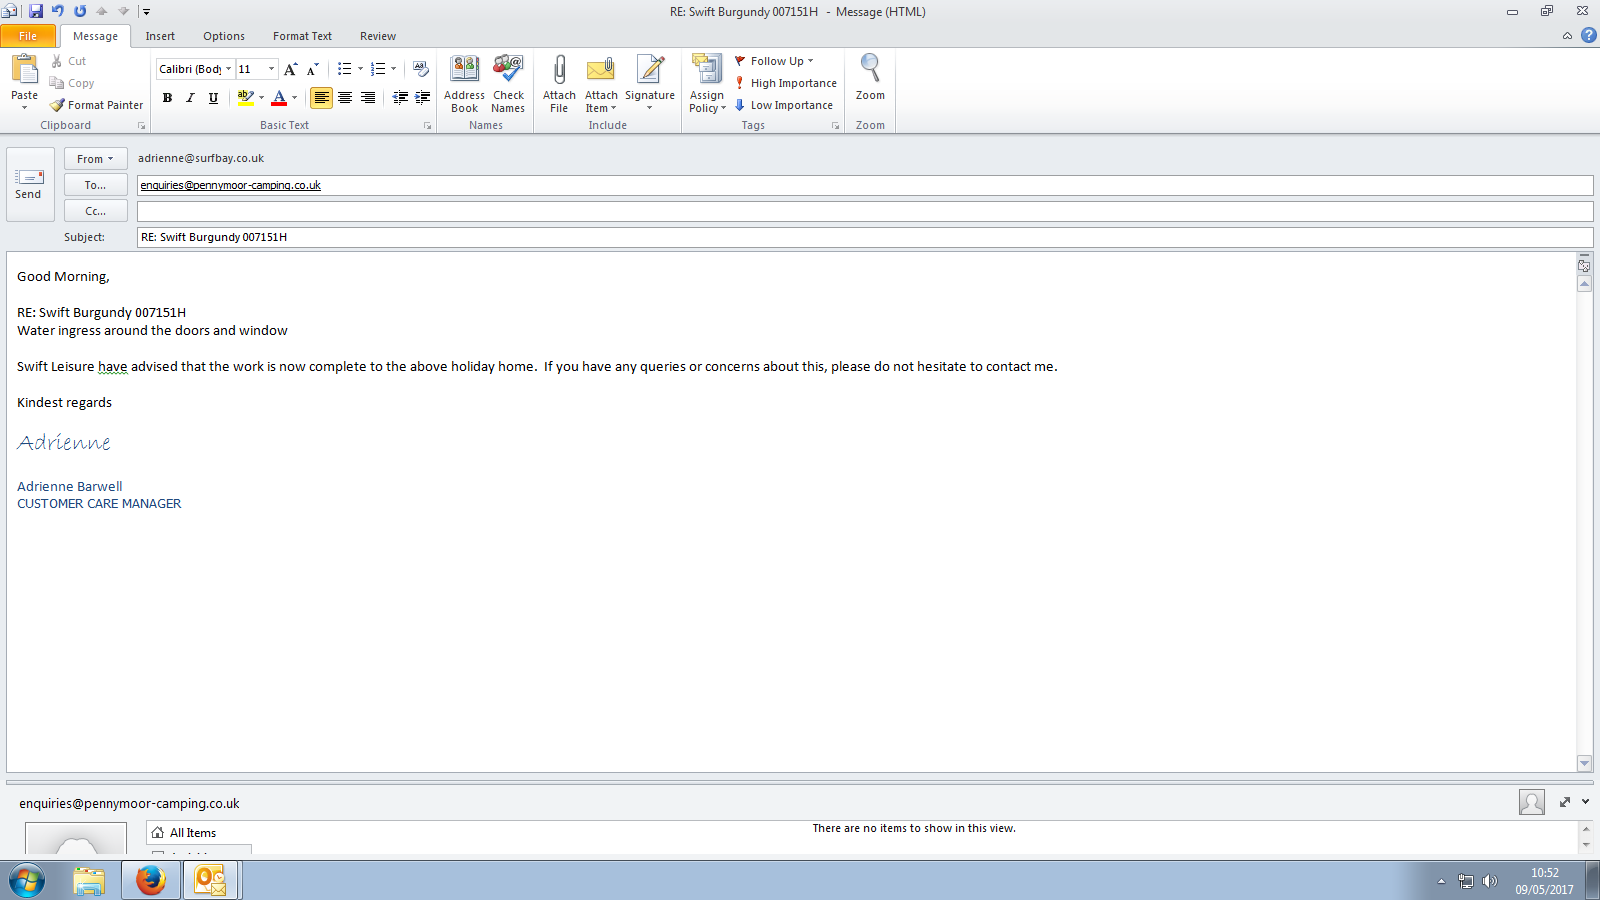Switch to the Options ribbon tab
This screenshot has width=1600, height=900.
(224, 36)
